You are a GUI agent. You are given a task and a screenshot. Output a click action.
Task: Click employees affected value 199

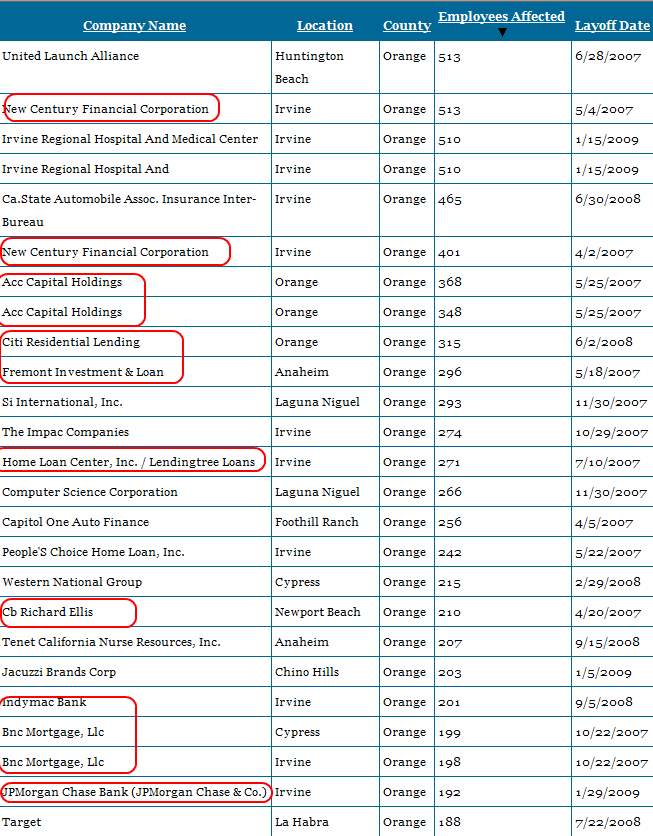(x=449, y=733)
